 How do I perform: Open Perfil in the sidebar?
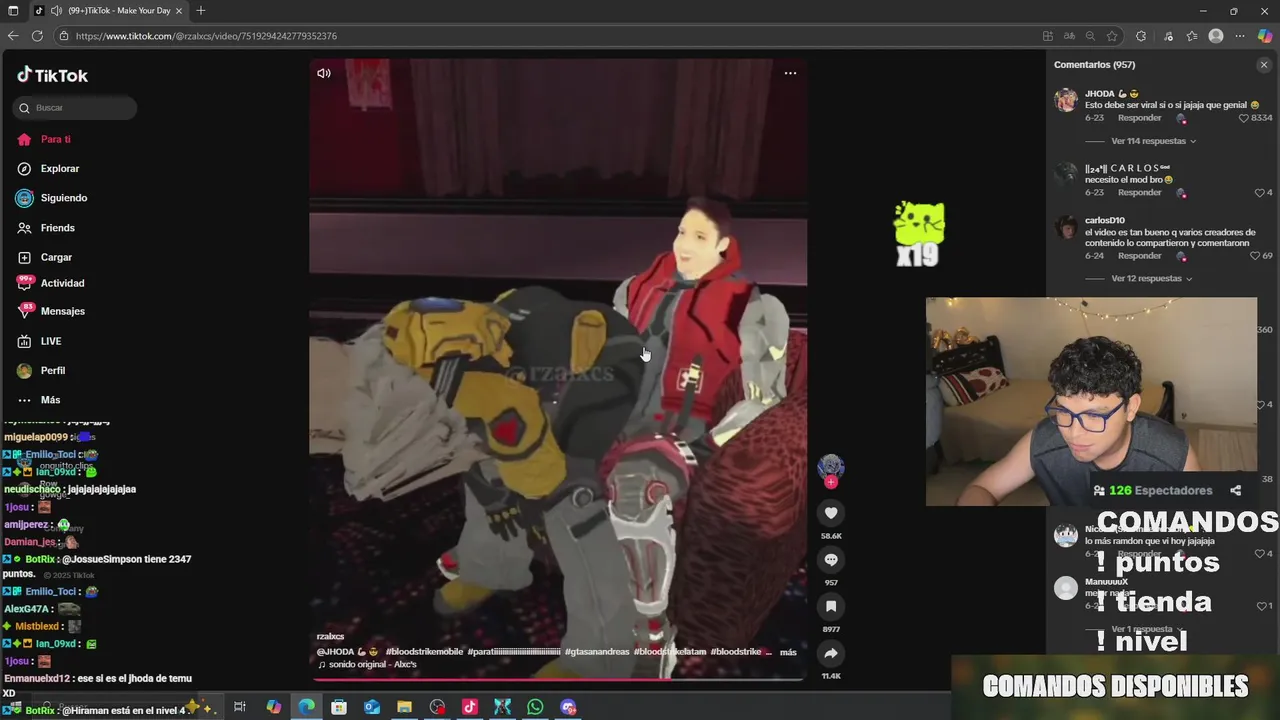point(53,370)
